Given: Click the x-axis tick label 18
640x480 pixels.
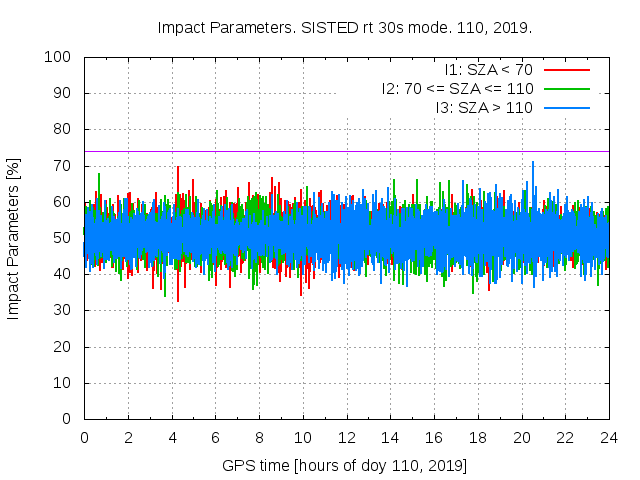Looking at the screenshot, I should tap(478, 438).
